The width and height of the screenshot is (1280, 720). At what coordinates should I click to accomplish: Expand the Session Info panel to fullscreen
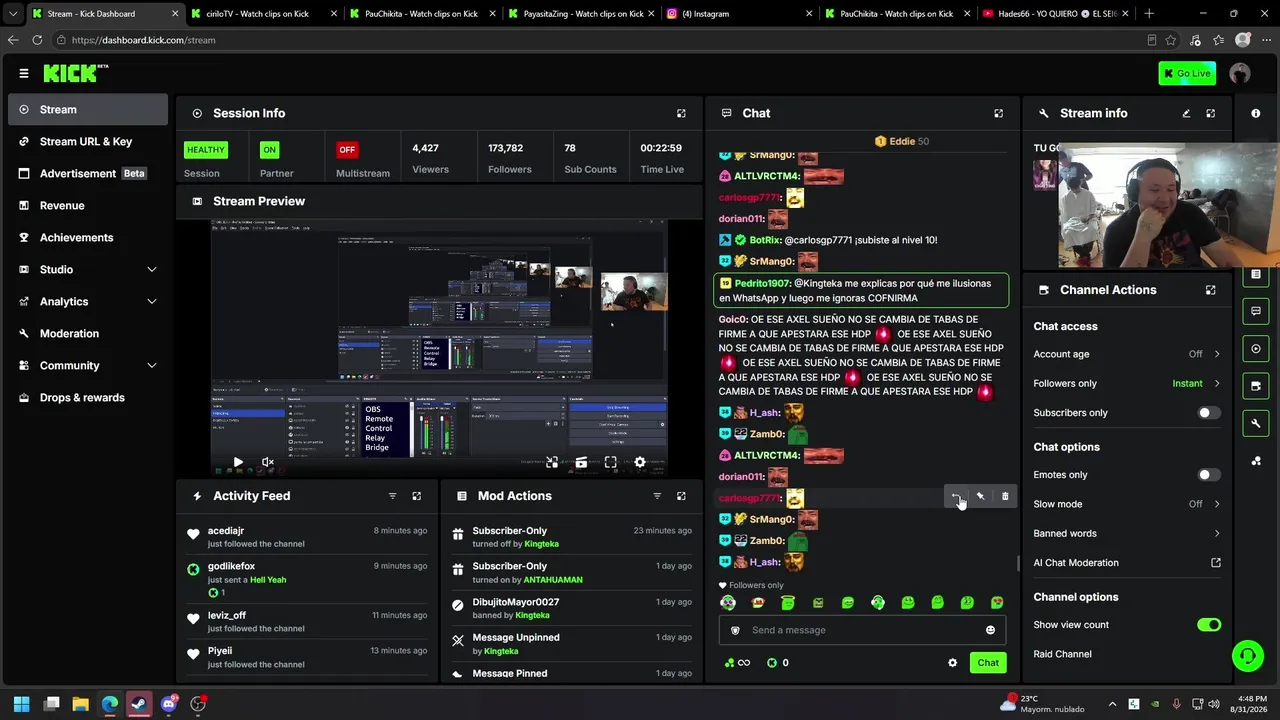(x=681, y=113)
